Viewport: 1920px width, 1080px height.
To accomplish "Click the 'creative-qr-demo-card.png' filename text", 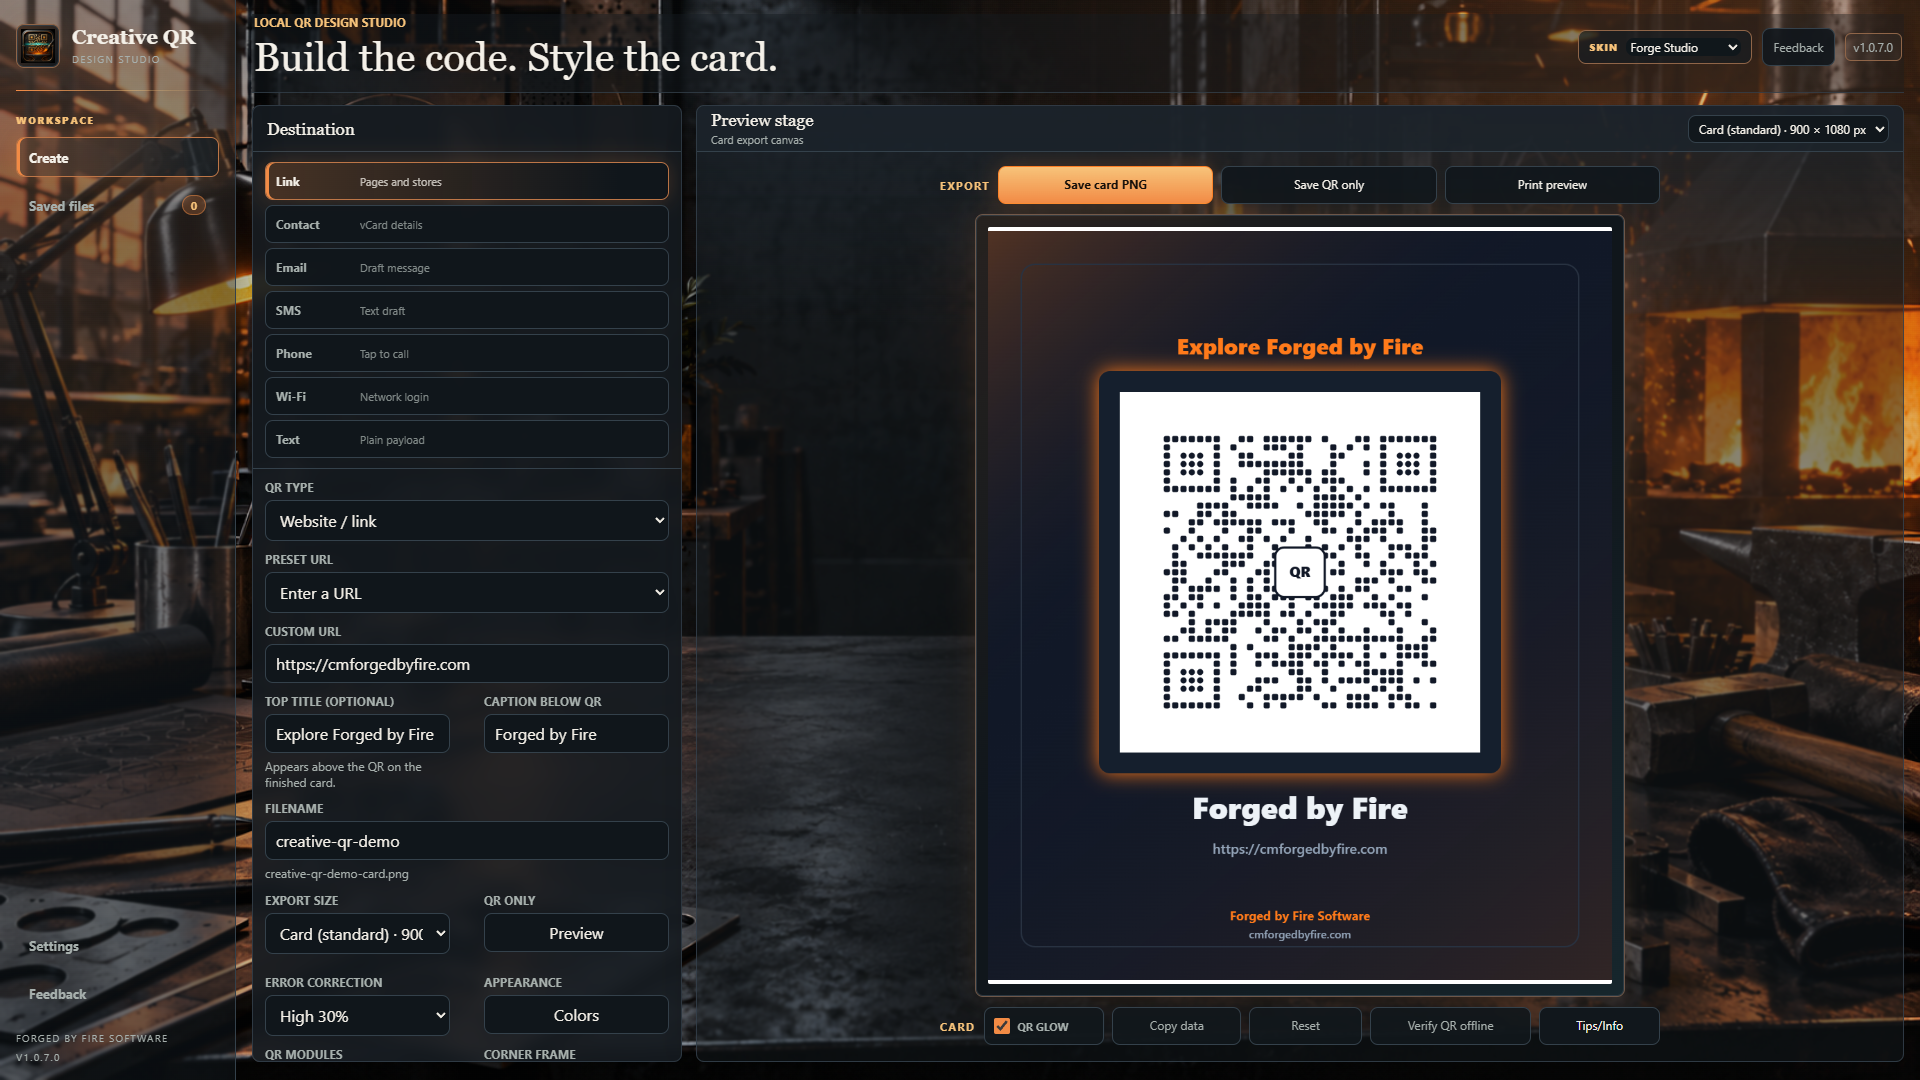I will [337, 874].
